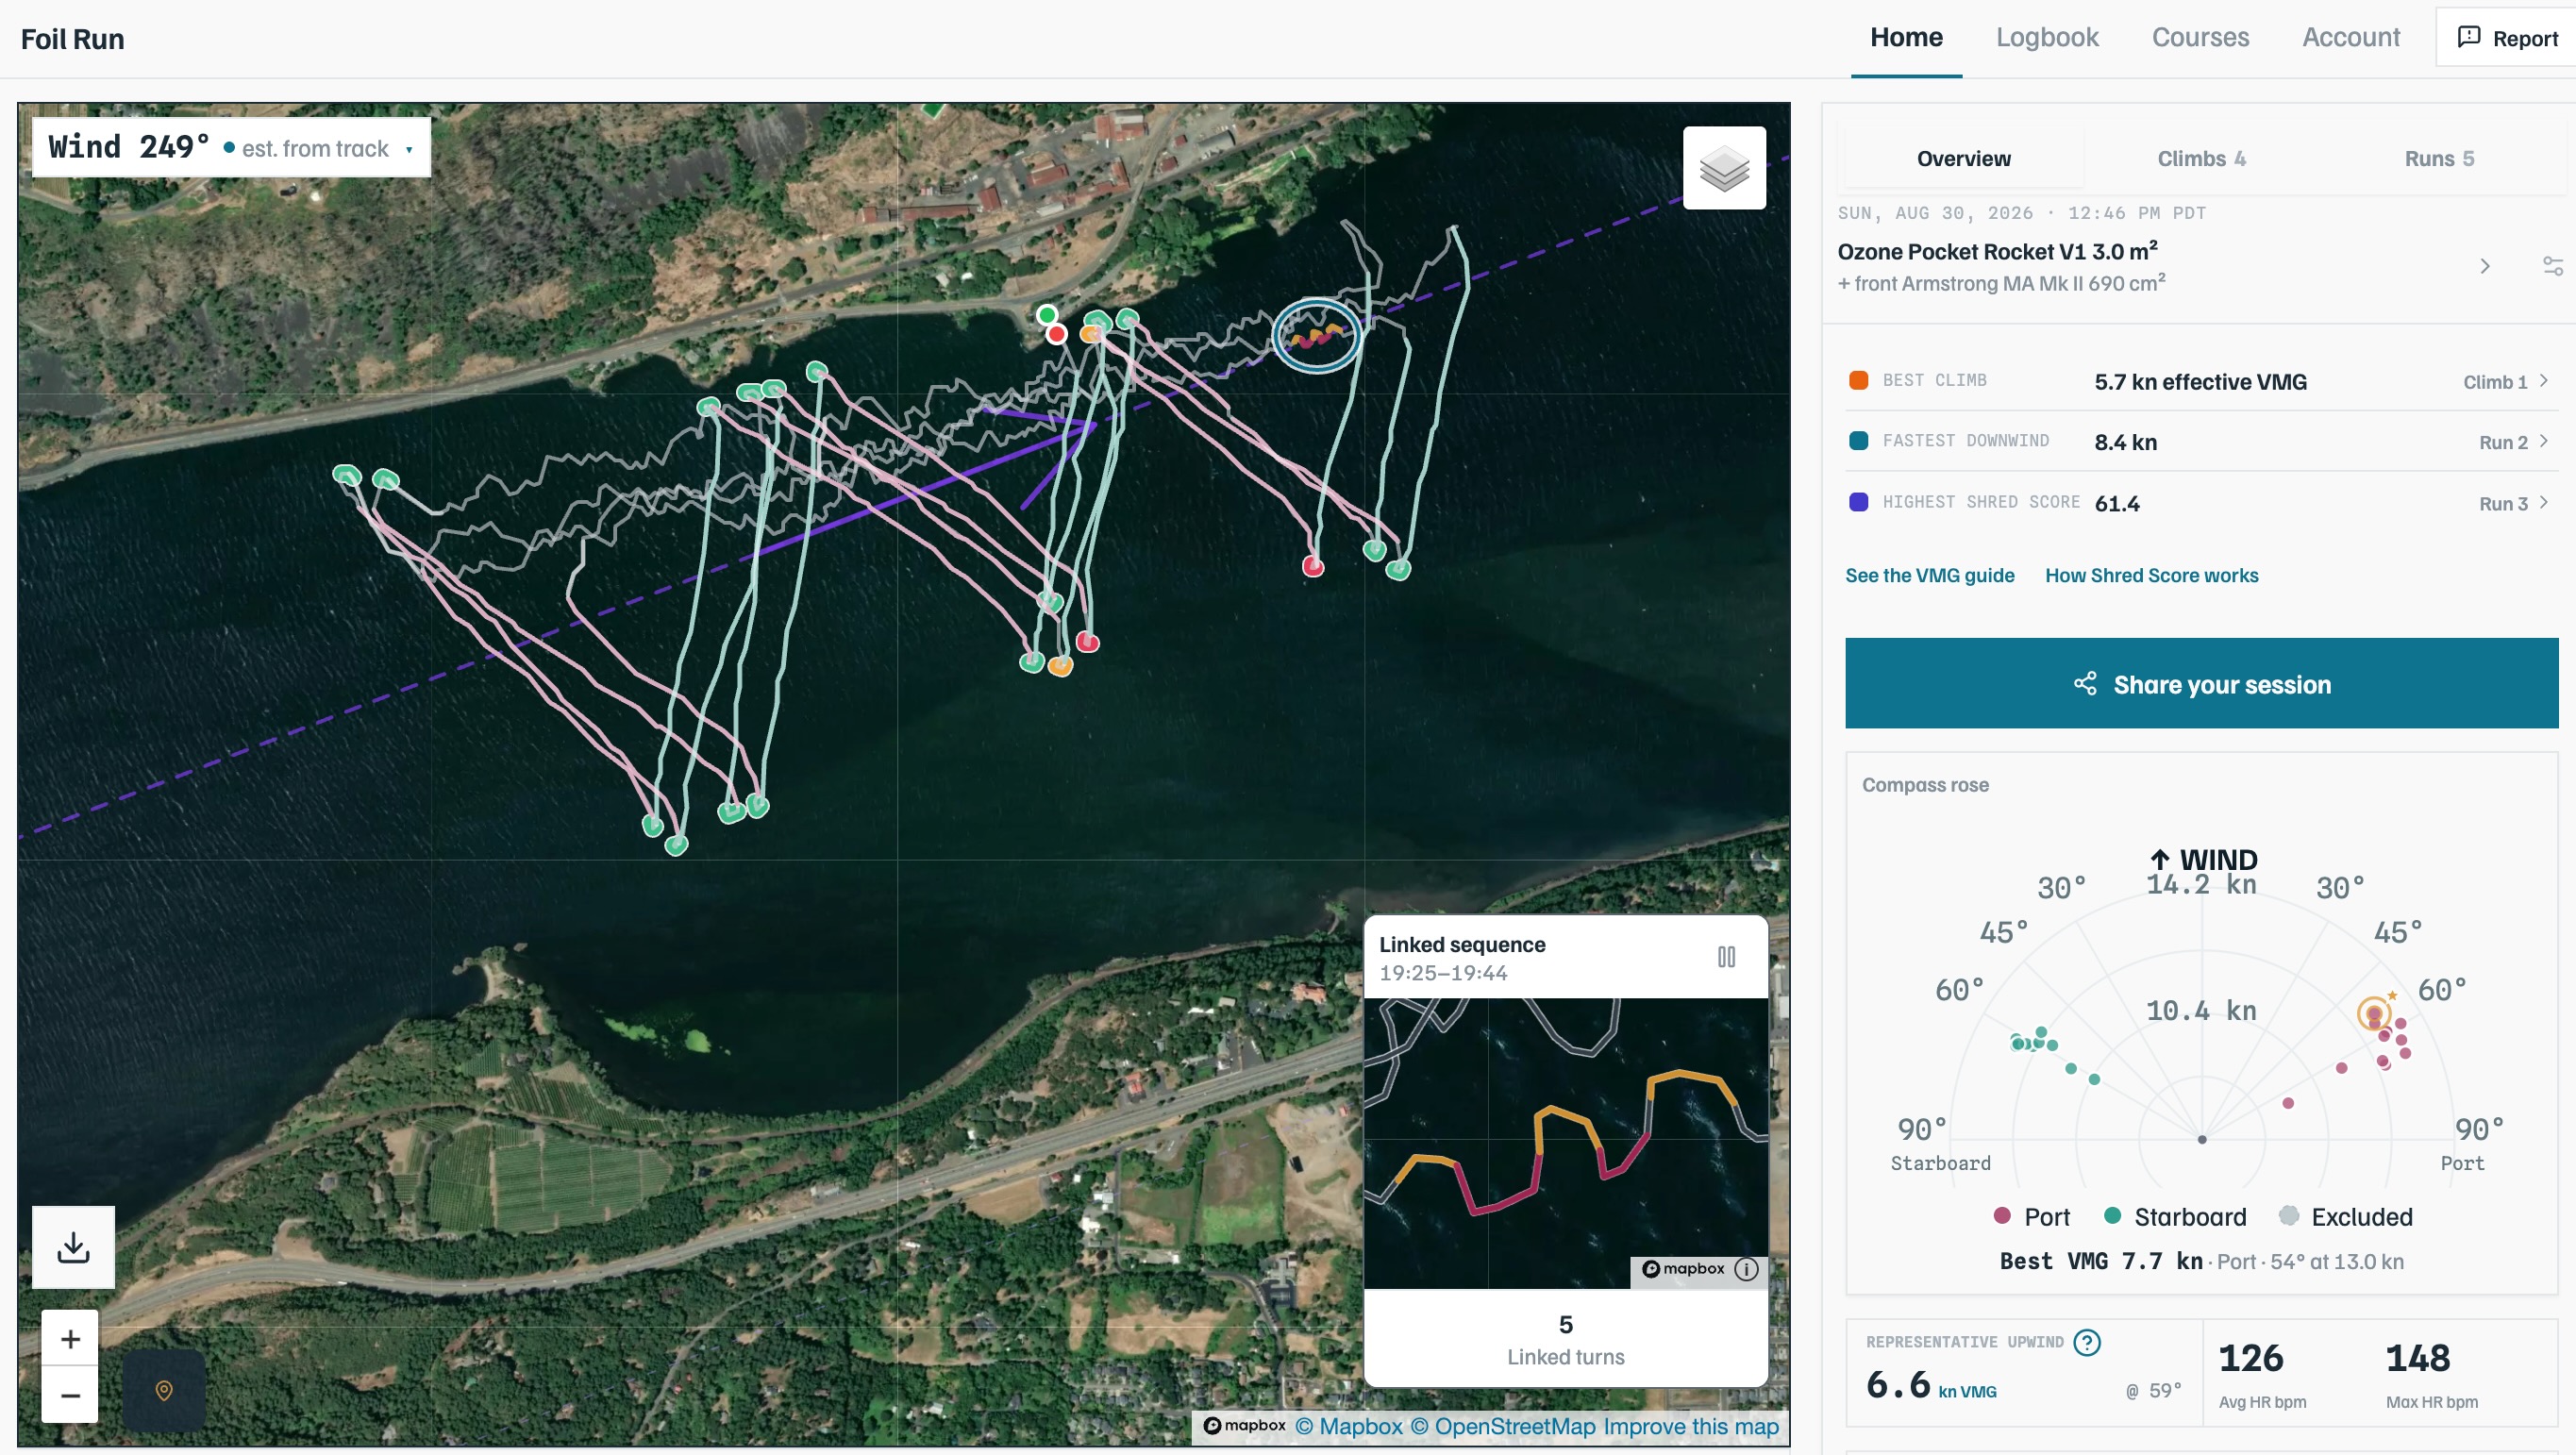2576x1455 pixels.
Task: Open Improve this map link
Action: (1691, 1427)
